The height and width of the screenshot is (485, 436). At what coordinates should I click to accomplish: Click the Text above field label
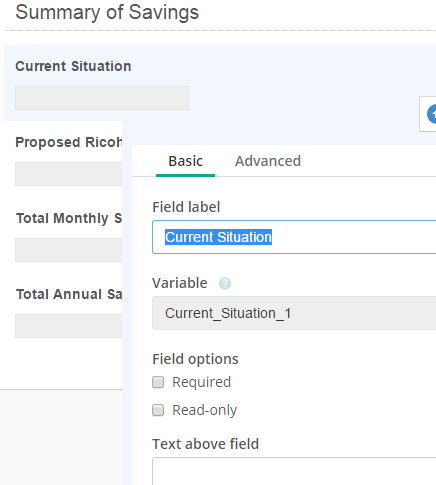click(x=205, y=444)
